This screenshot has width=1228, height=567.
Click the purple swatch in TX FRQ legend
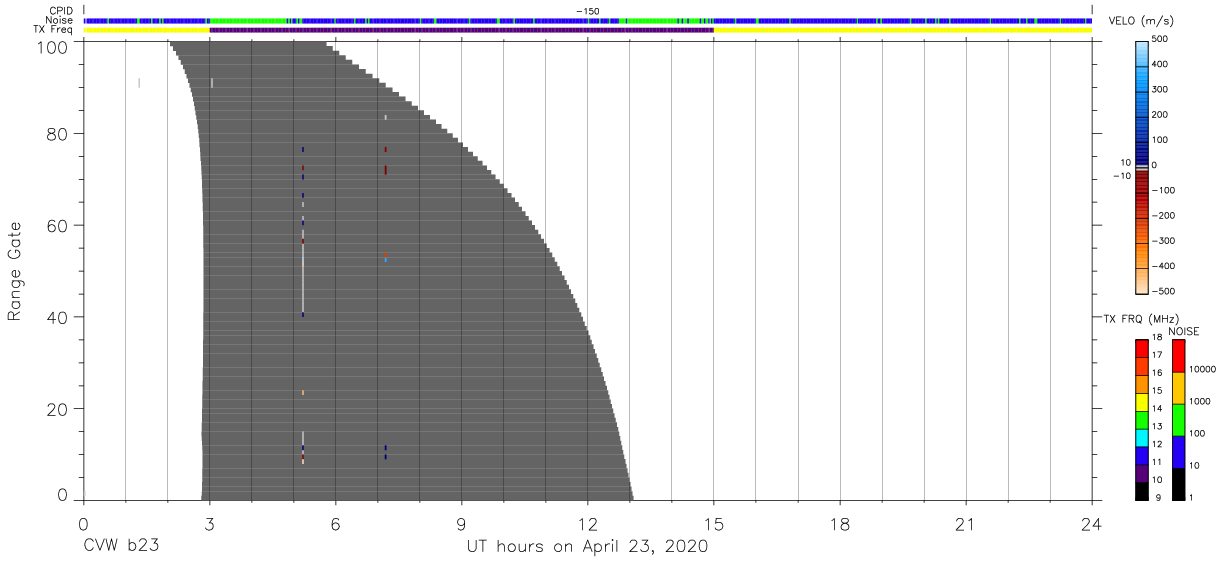(1142, 472)
